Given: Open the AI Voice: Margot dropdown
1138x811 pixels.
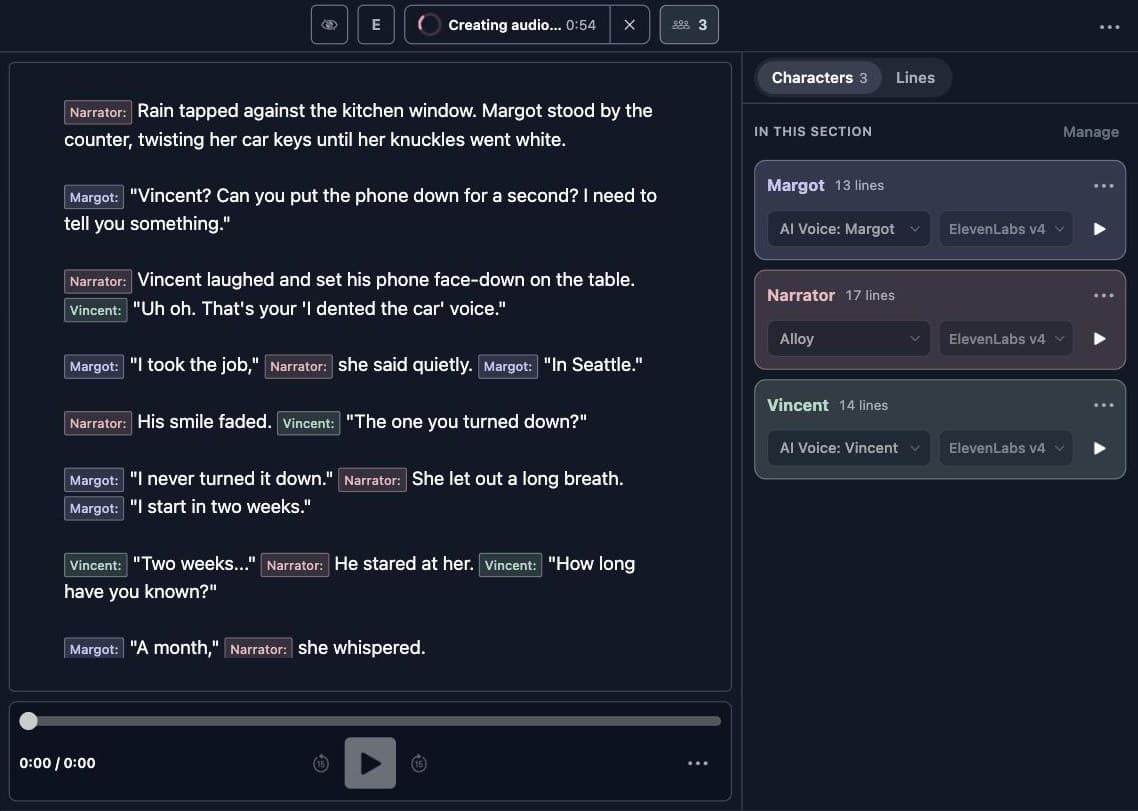Looking at the screenshot, I should 848,229.
